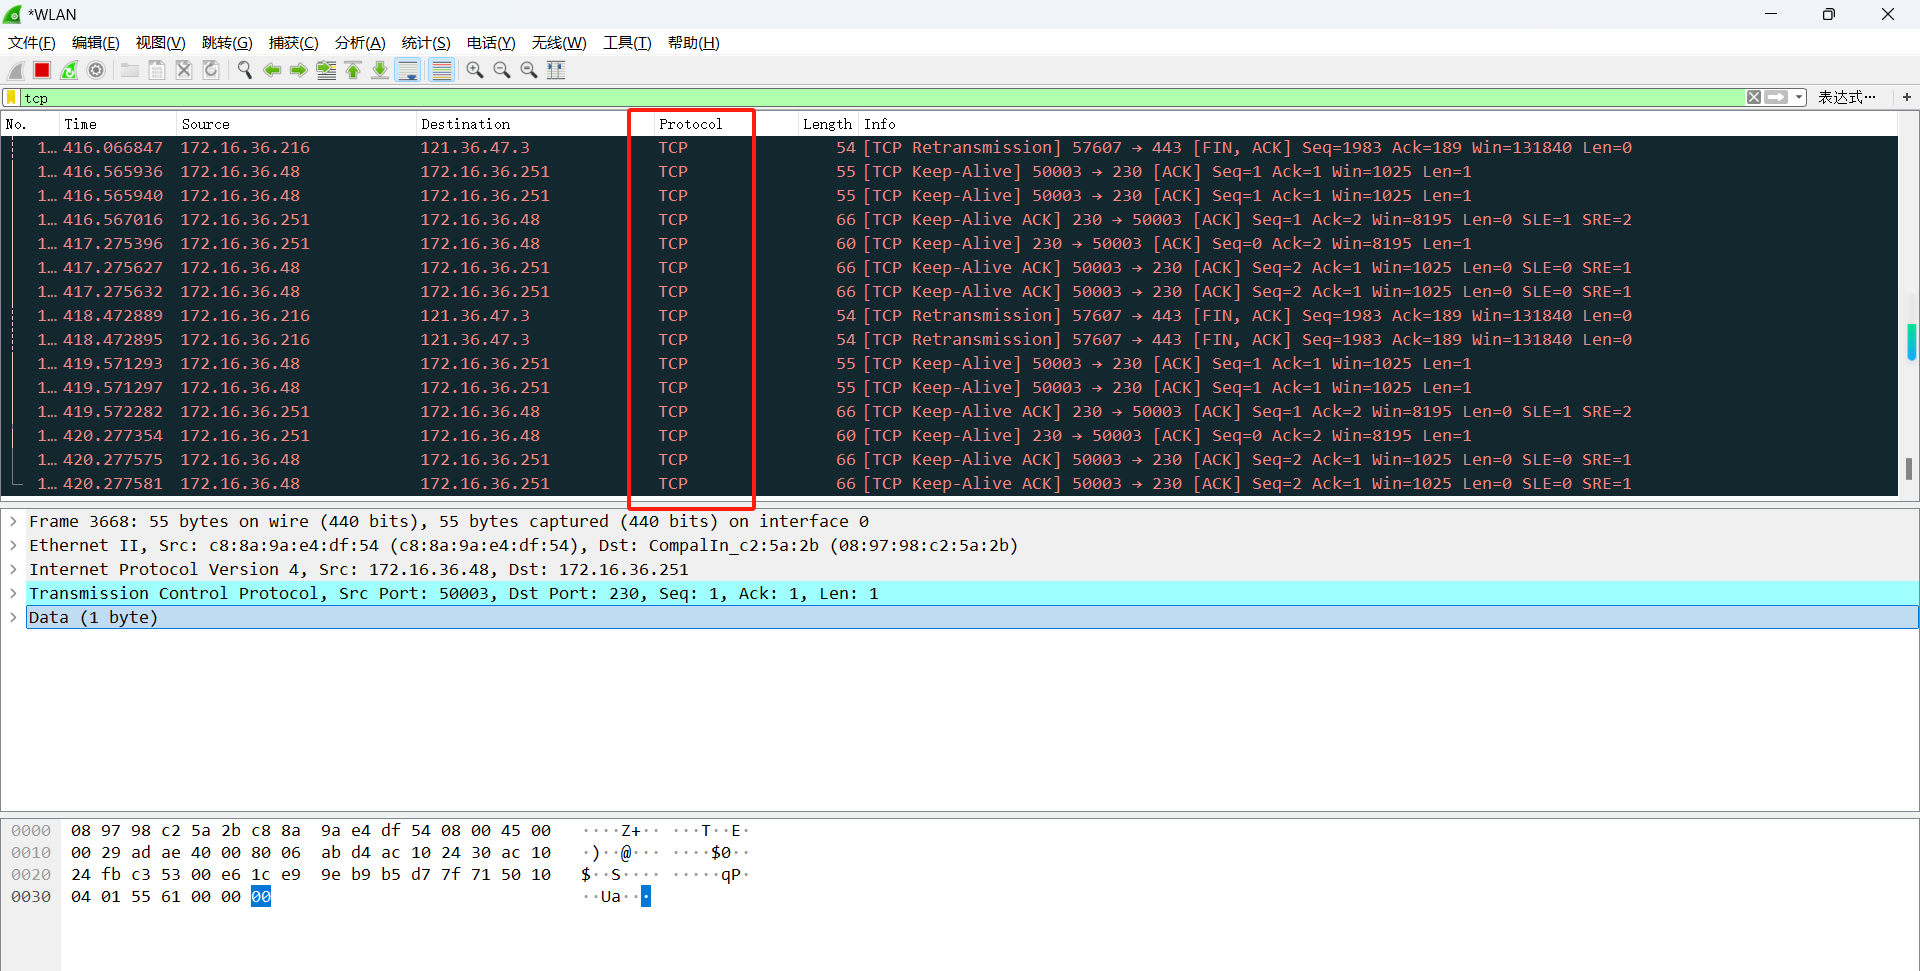
Task: Open the 表达式 expression builder
Action: 1849,97
